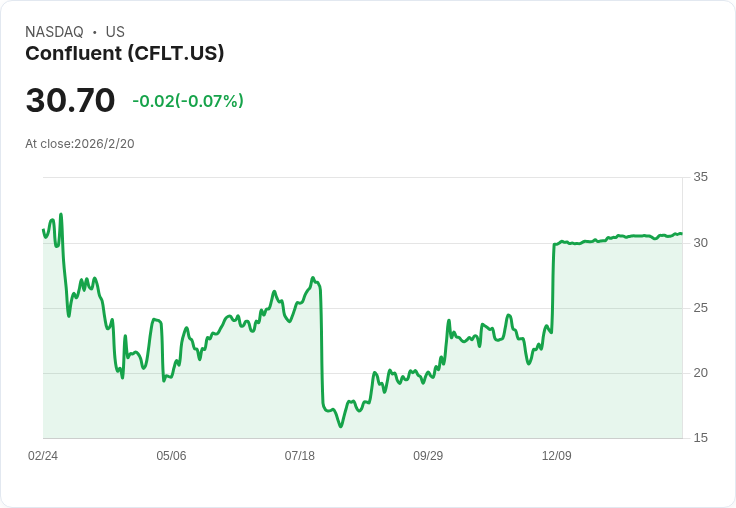736x508 pixels.
Task: Click the US market label in header
Action: click(115, 32)
